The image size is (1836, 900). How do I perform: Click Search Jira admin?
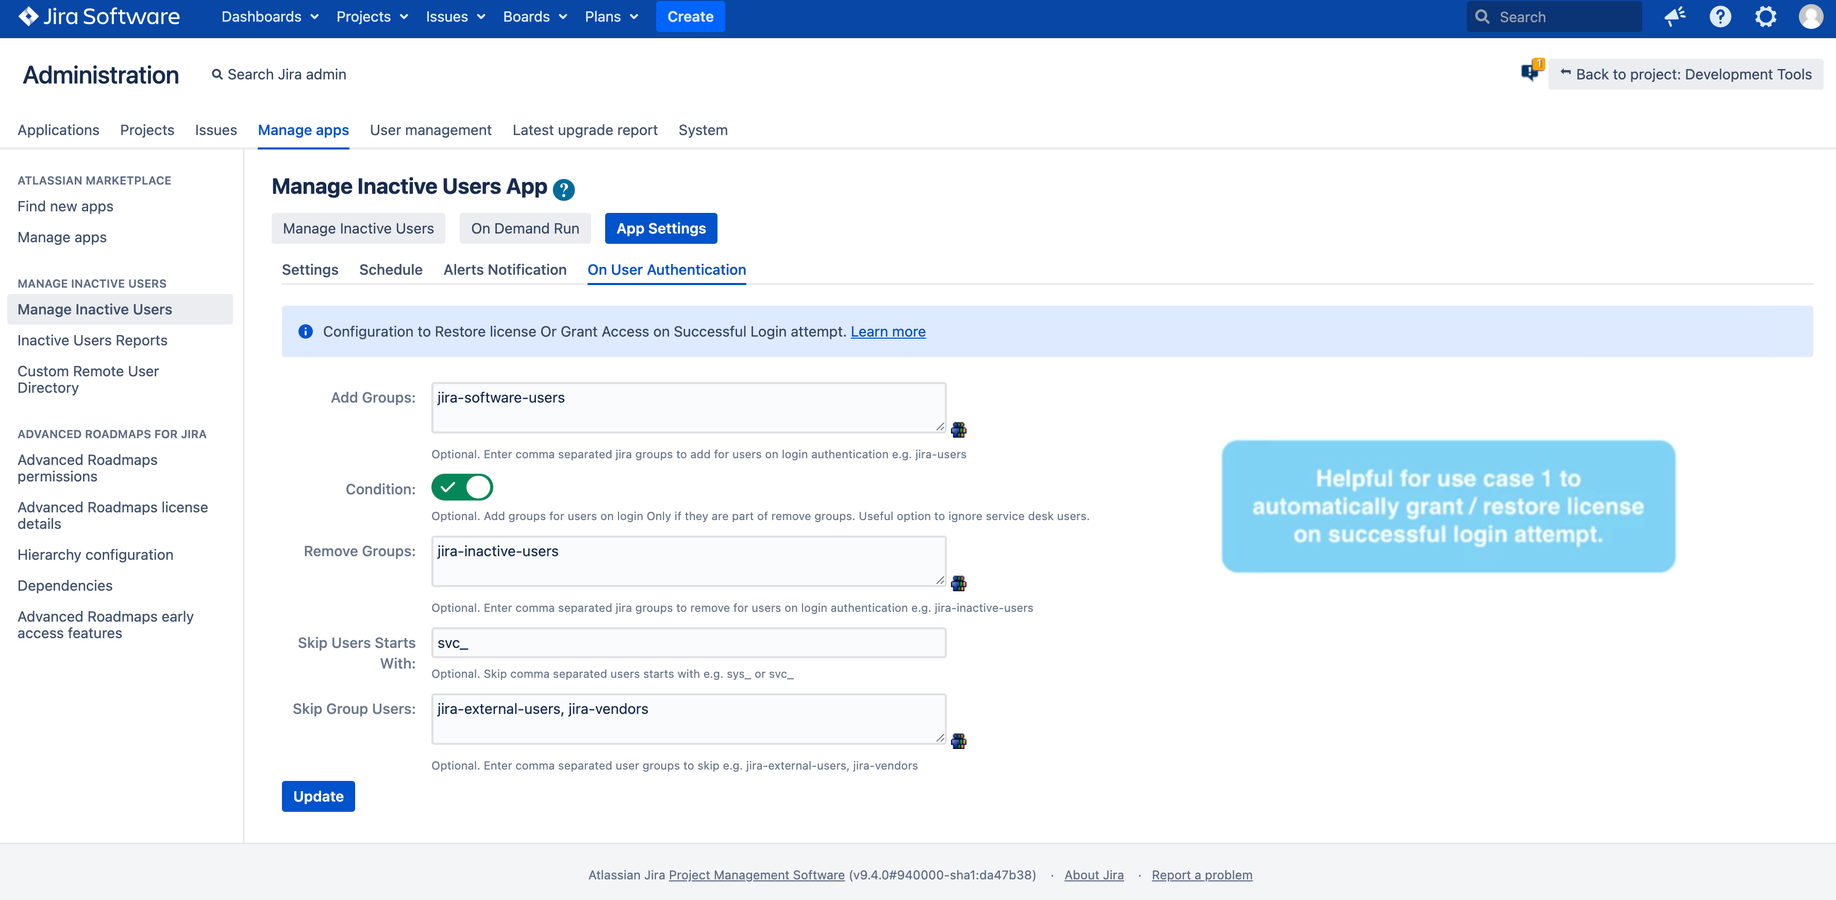(x=279, y=74)
